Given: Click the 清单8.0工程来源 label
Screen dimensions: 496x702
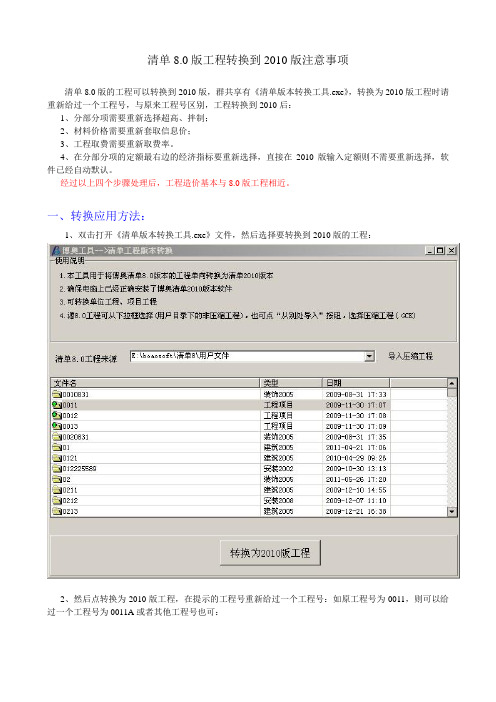Looking at the screenshot, I should tap(86, 359).
